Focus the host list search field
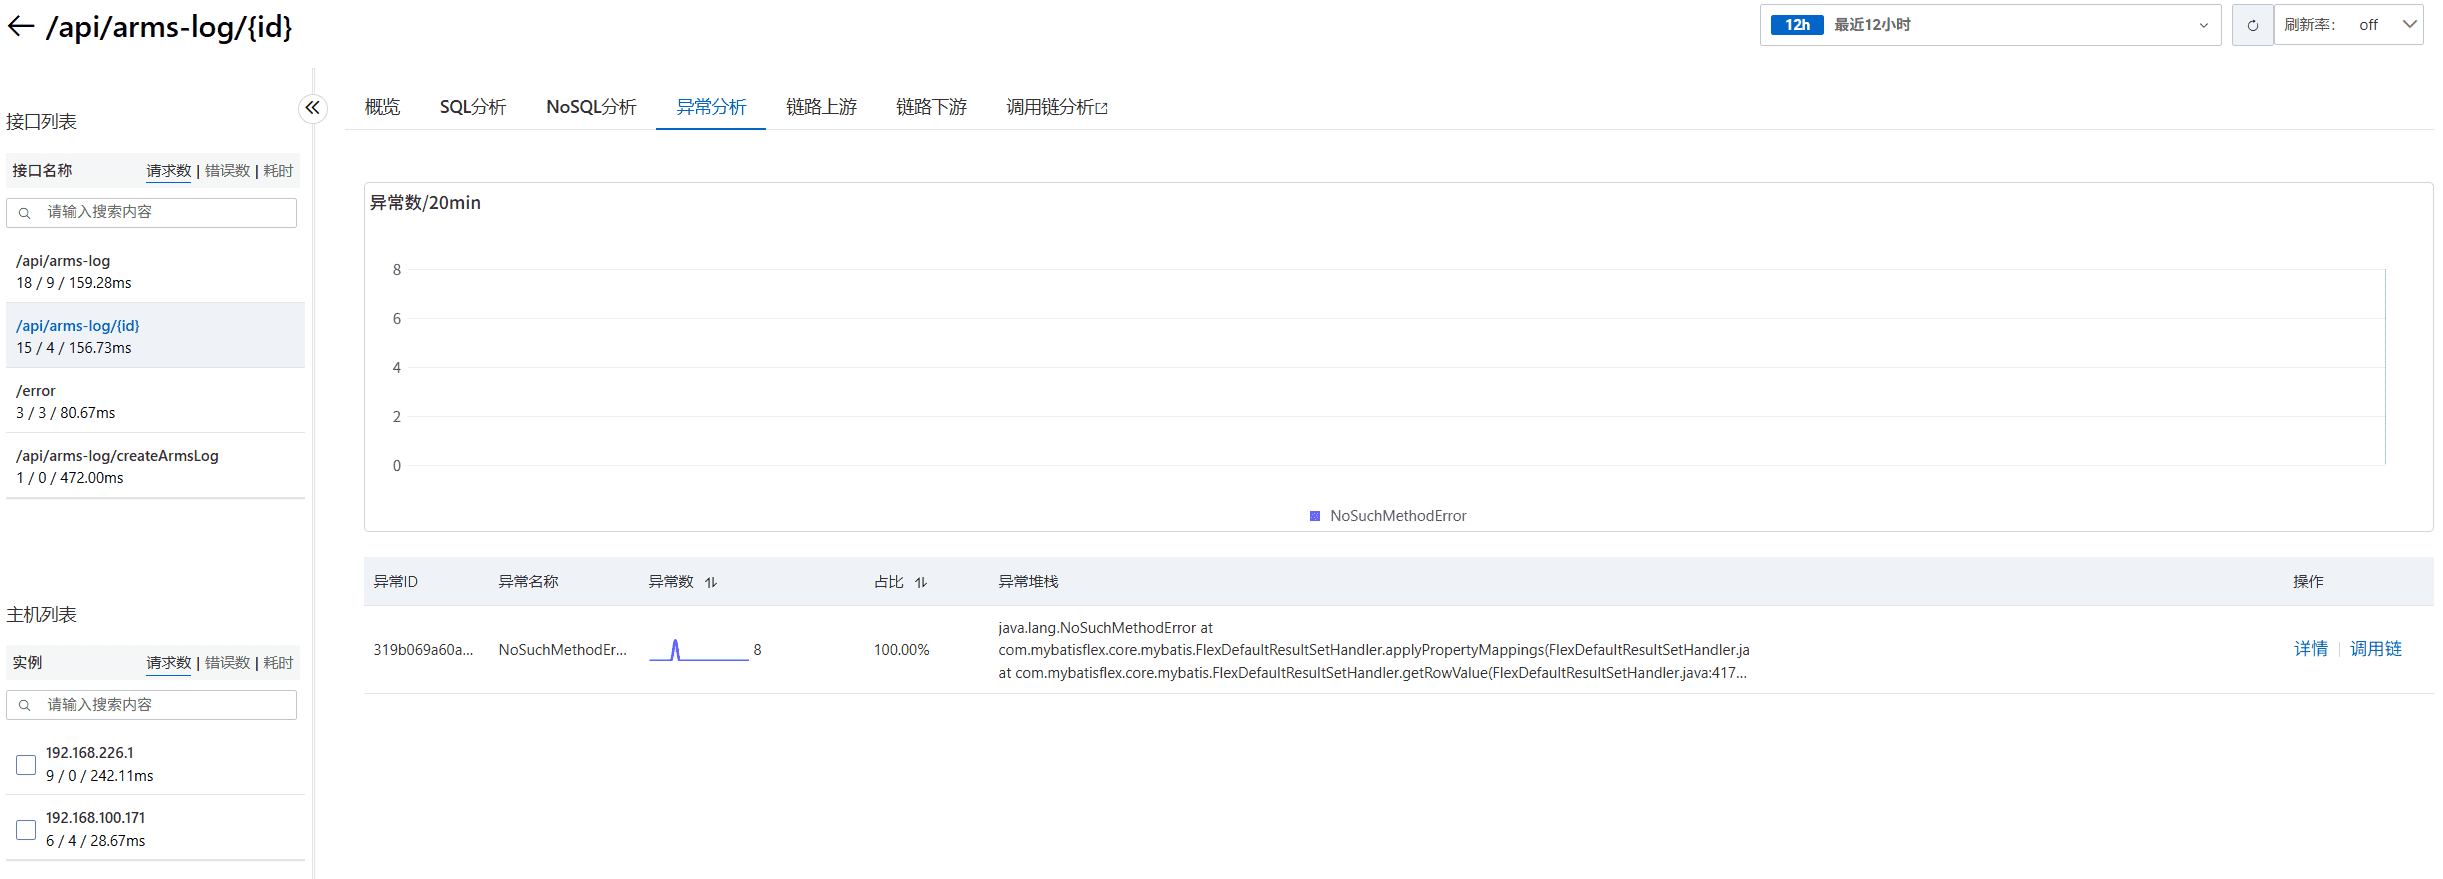Viewport: 2443px width, 879px height. point(152,705)
